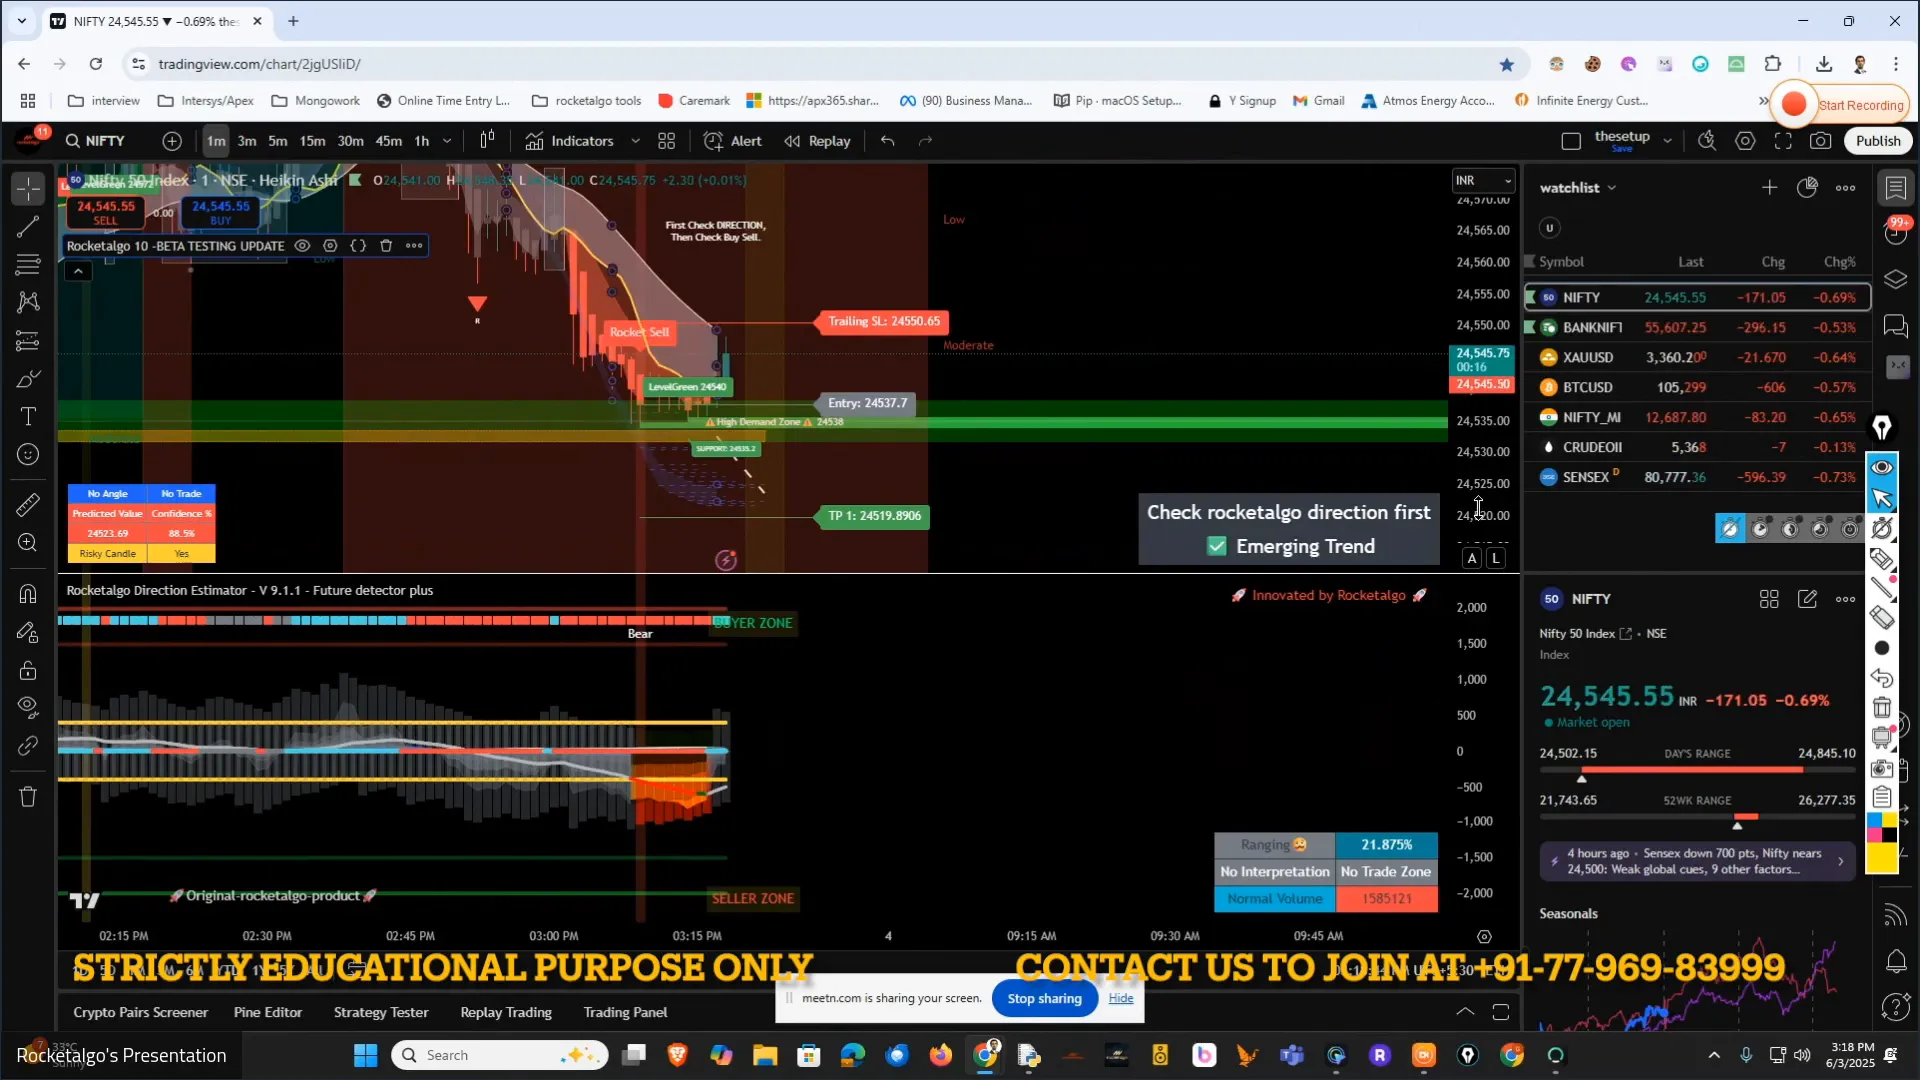Screen dimensions: 1920x1080
Task: Open the Pine Editor tab
Action: (x=267, y=1012)
